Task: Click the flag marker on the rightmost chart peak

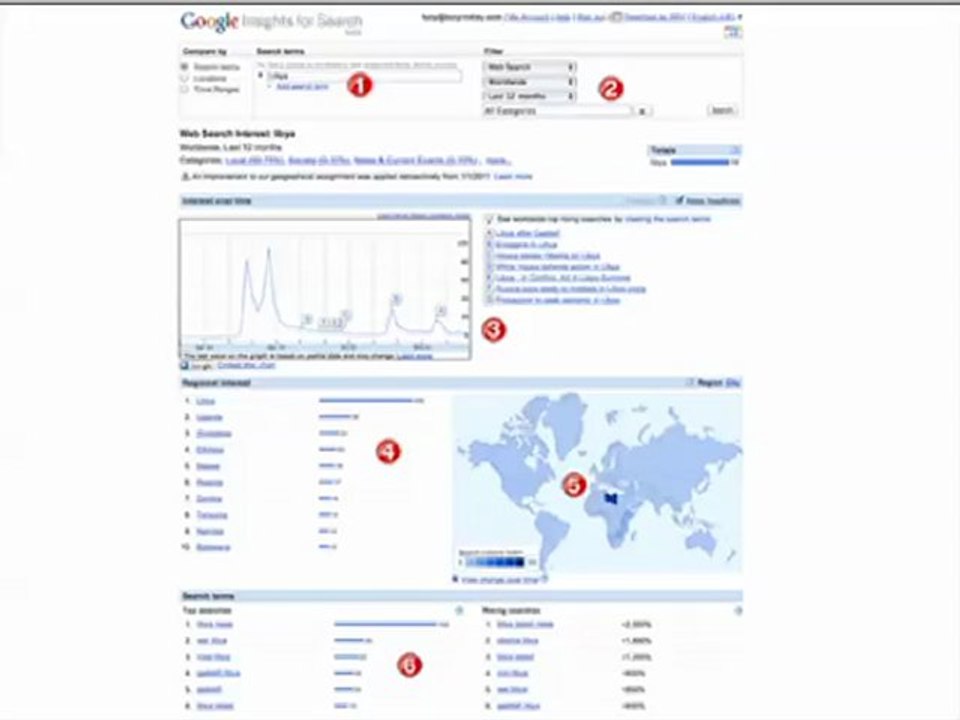Action: 441,311
